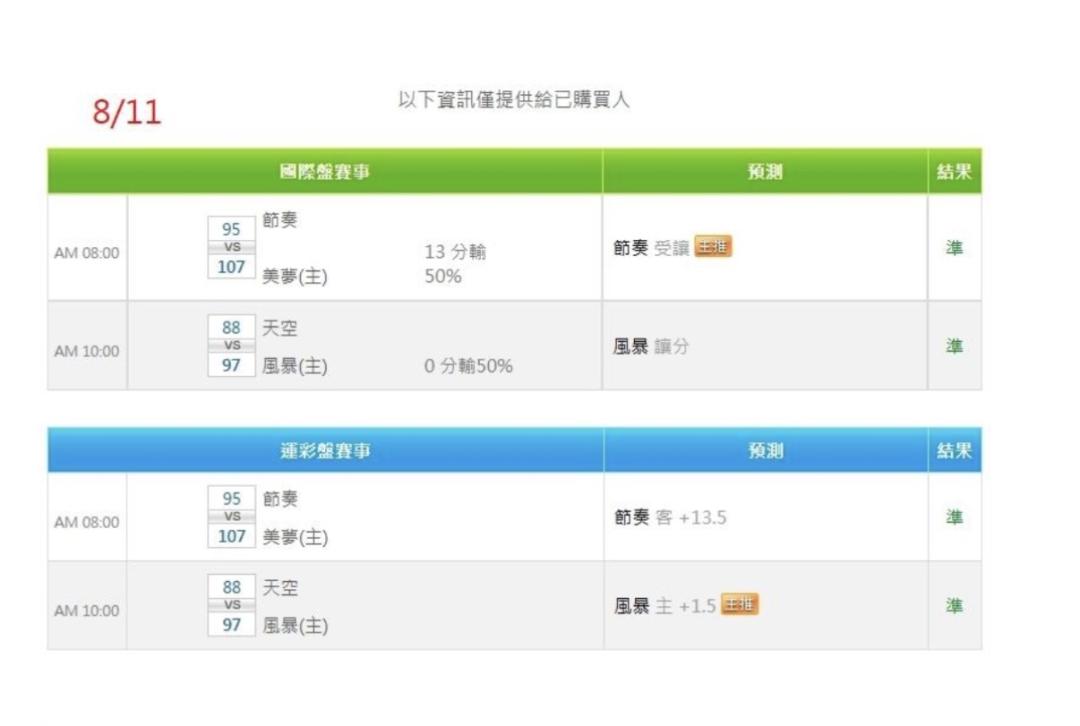Select the 國際盤賽事 header tab
The image size is (1080, 726).
pyautogui.click(x=325, y=172)
